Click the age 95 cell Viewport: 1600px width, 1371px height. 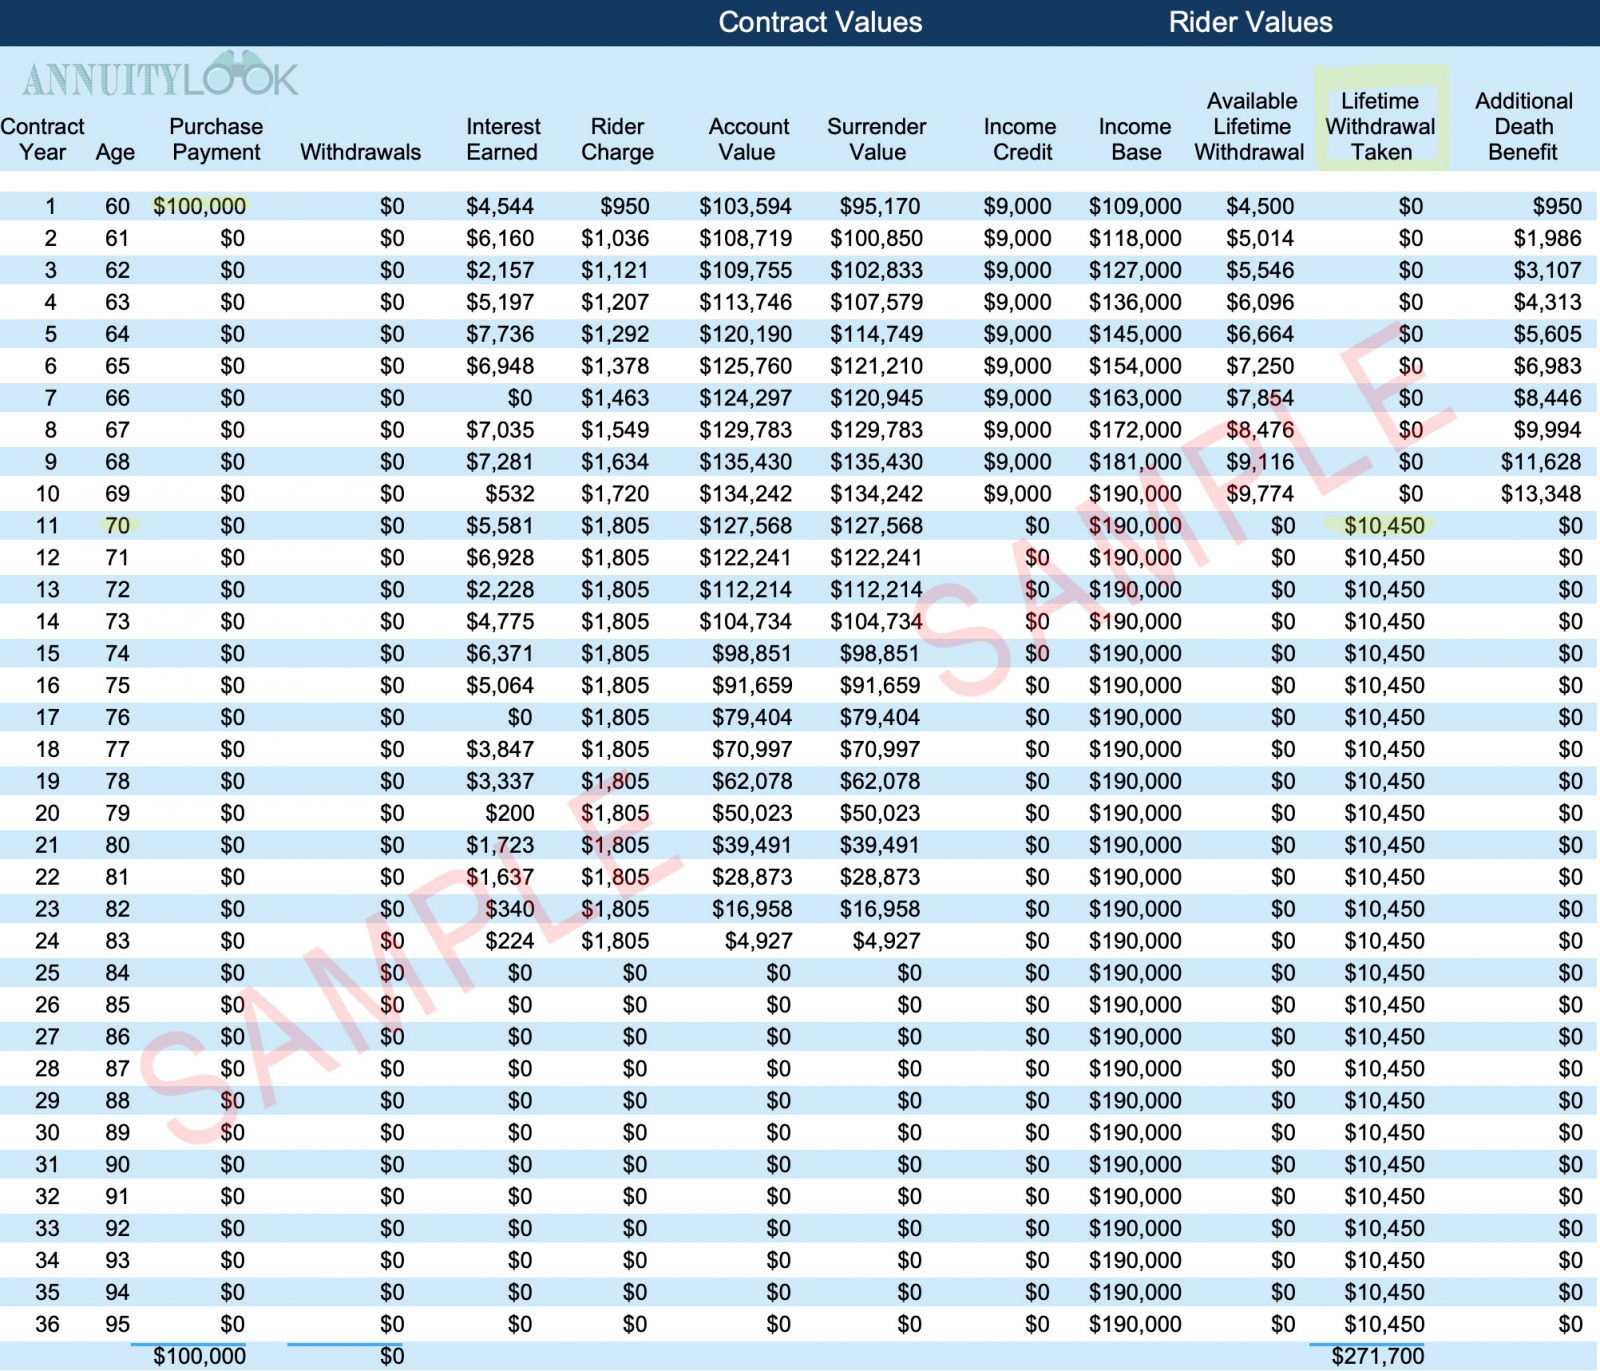point(118,1324)
